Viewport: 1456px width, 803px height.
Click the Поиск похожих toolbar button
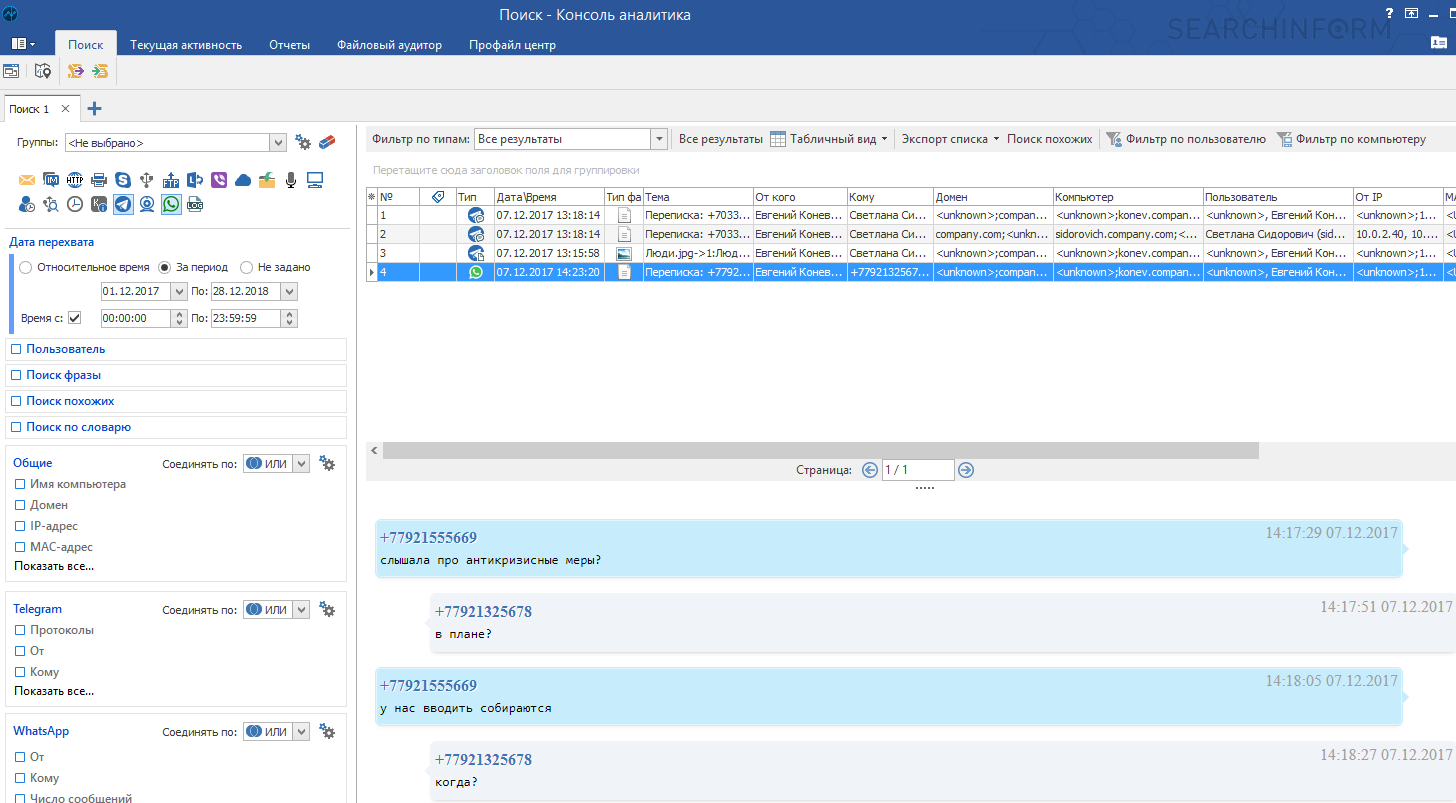[x=1049, y=139]
